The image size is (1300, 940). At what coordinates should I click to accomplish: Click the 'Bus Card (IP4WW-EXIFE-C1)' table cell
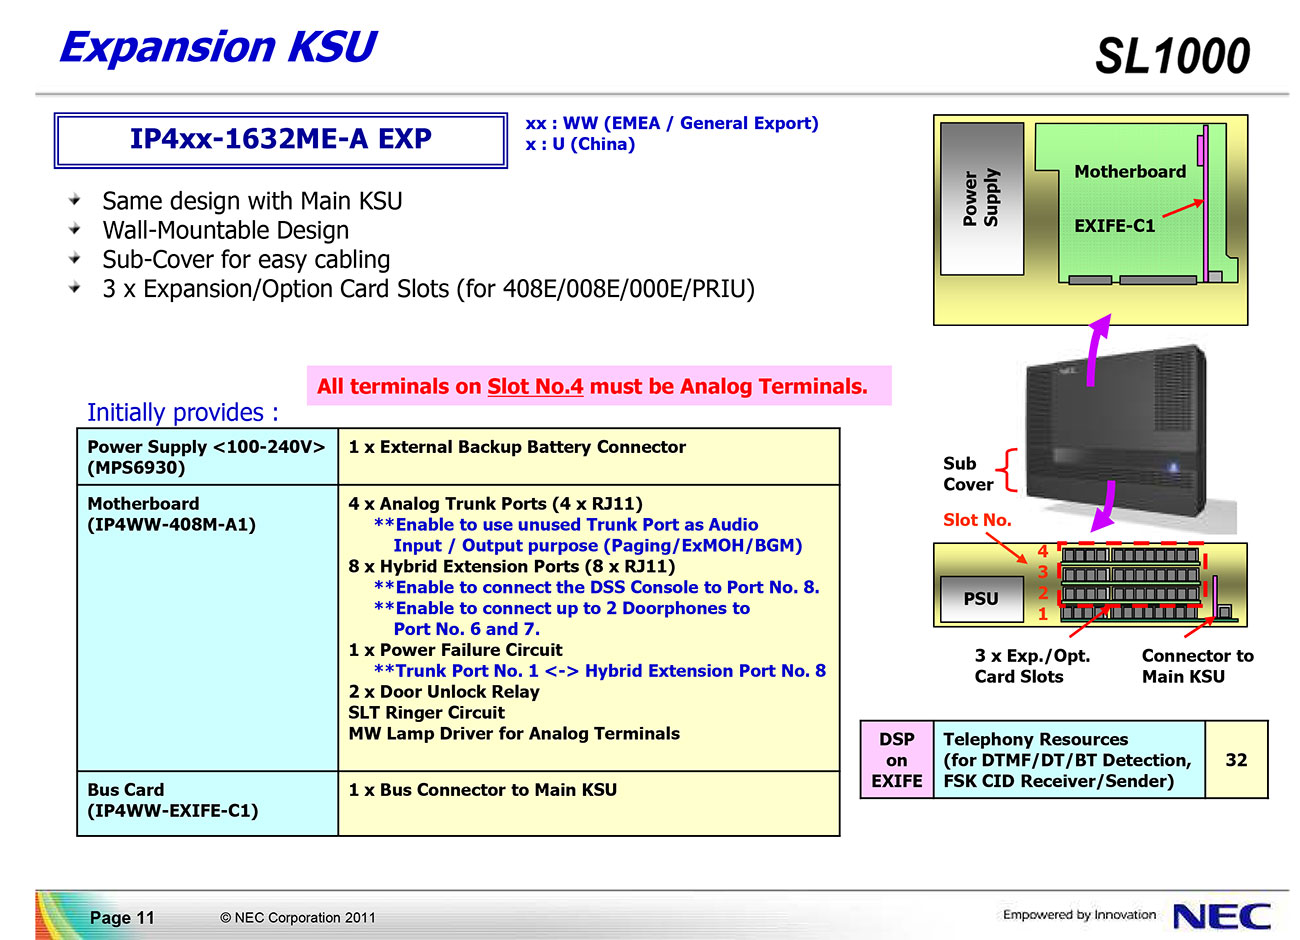click(207, 803)
